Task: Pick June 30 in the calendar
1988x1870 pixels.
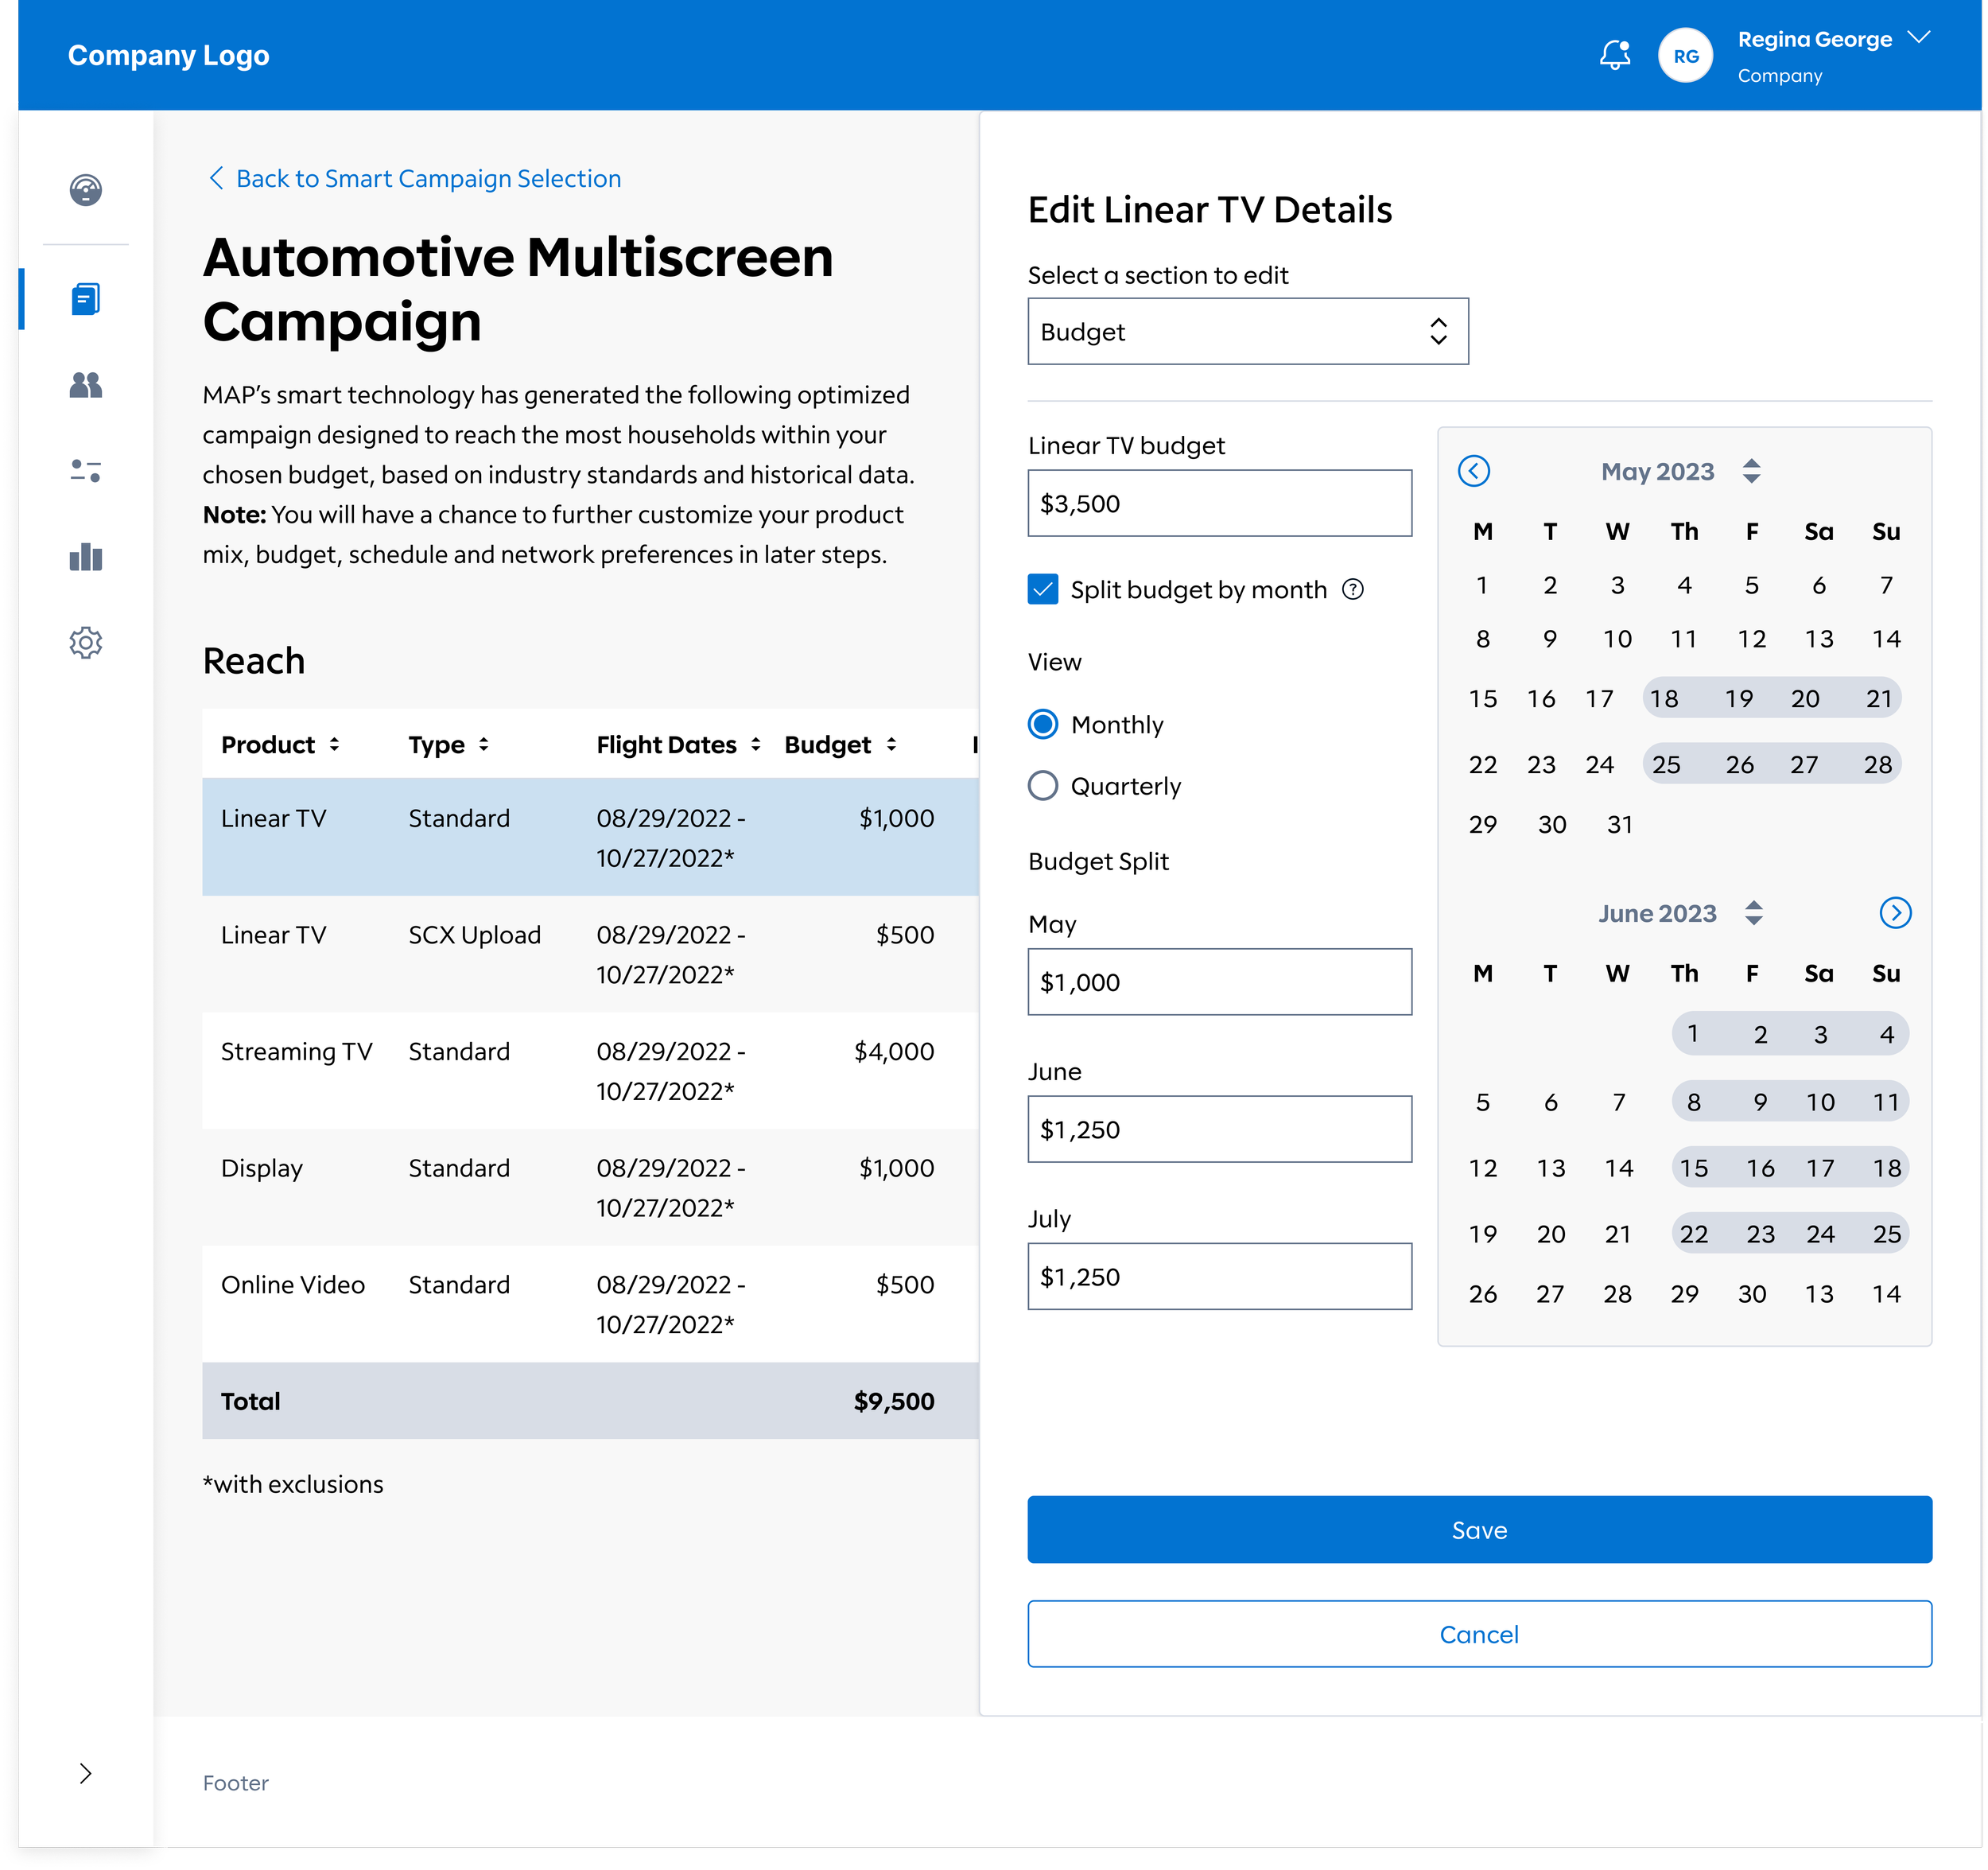Action: click(x=1751, y=1294)
